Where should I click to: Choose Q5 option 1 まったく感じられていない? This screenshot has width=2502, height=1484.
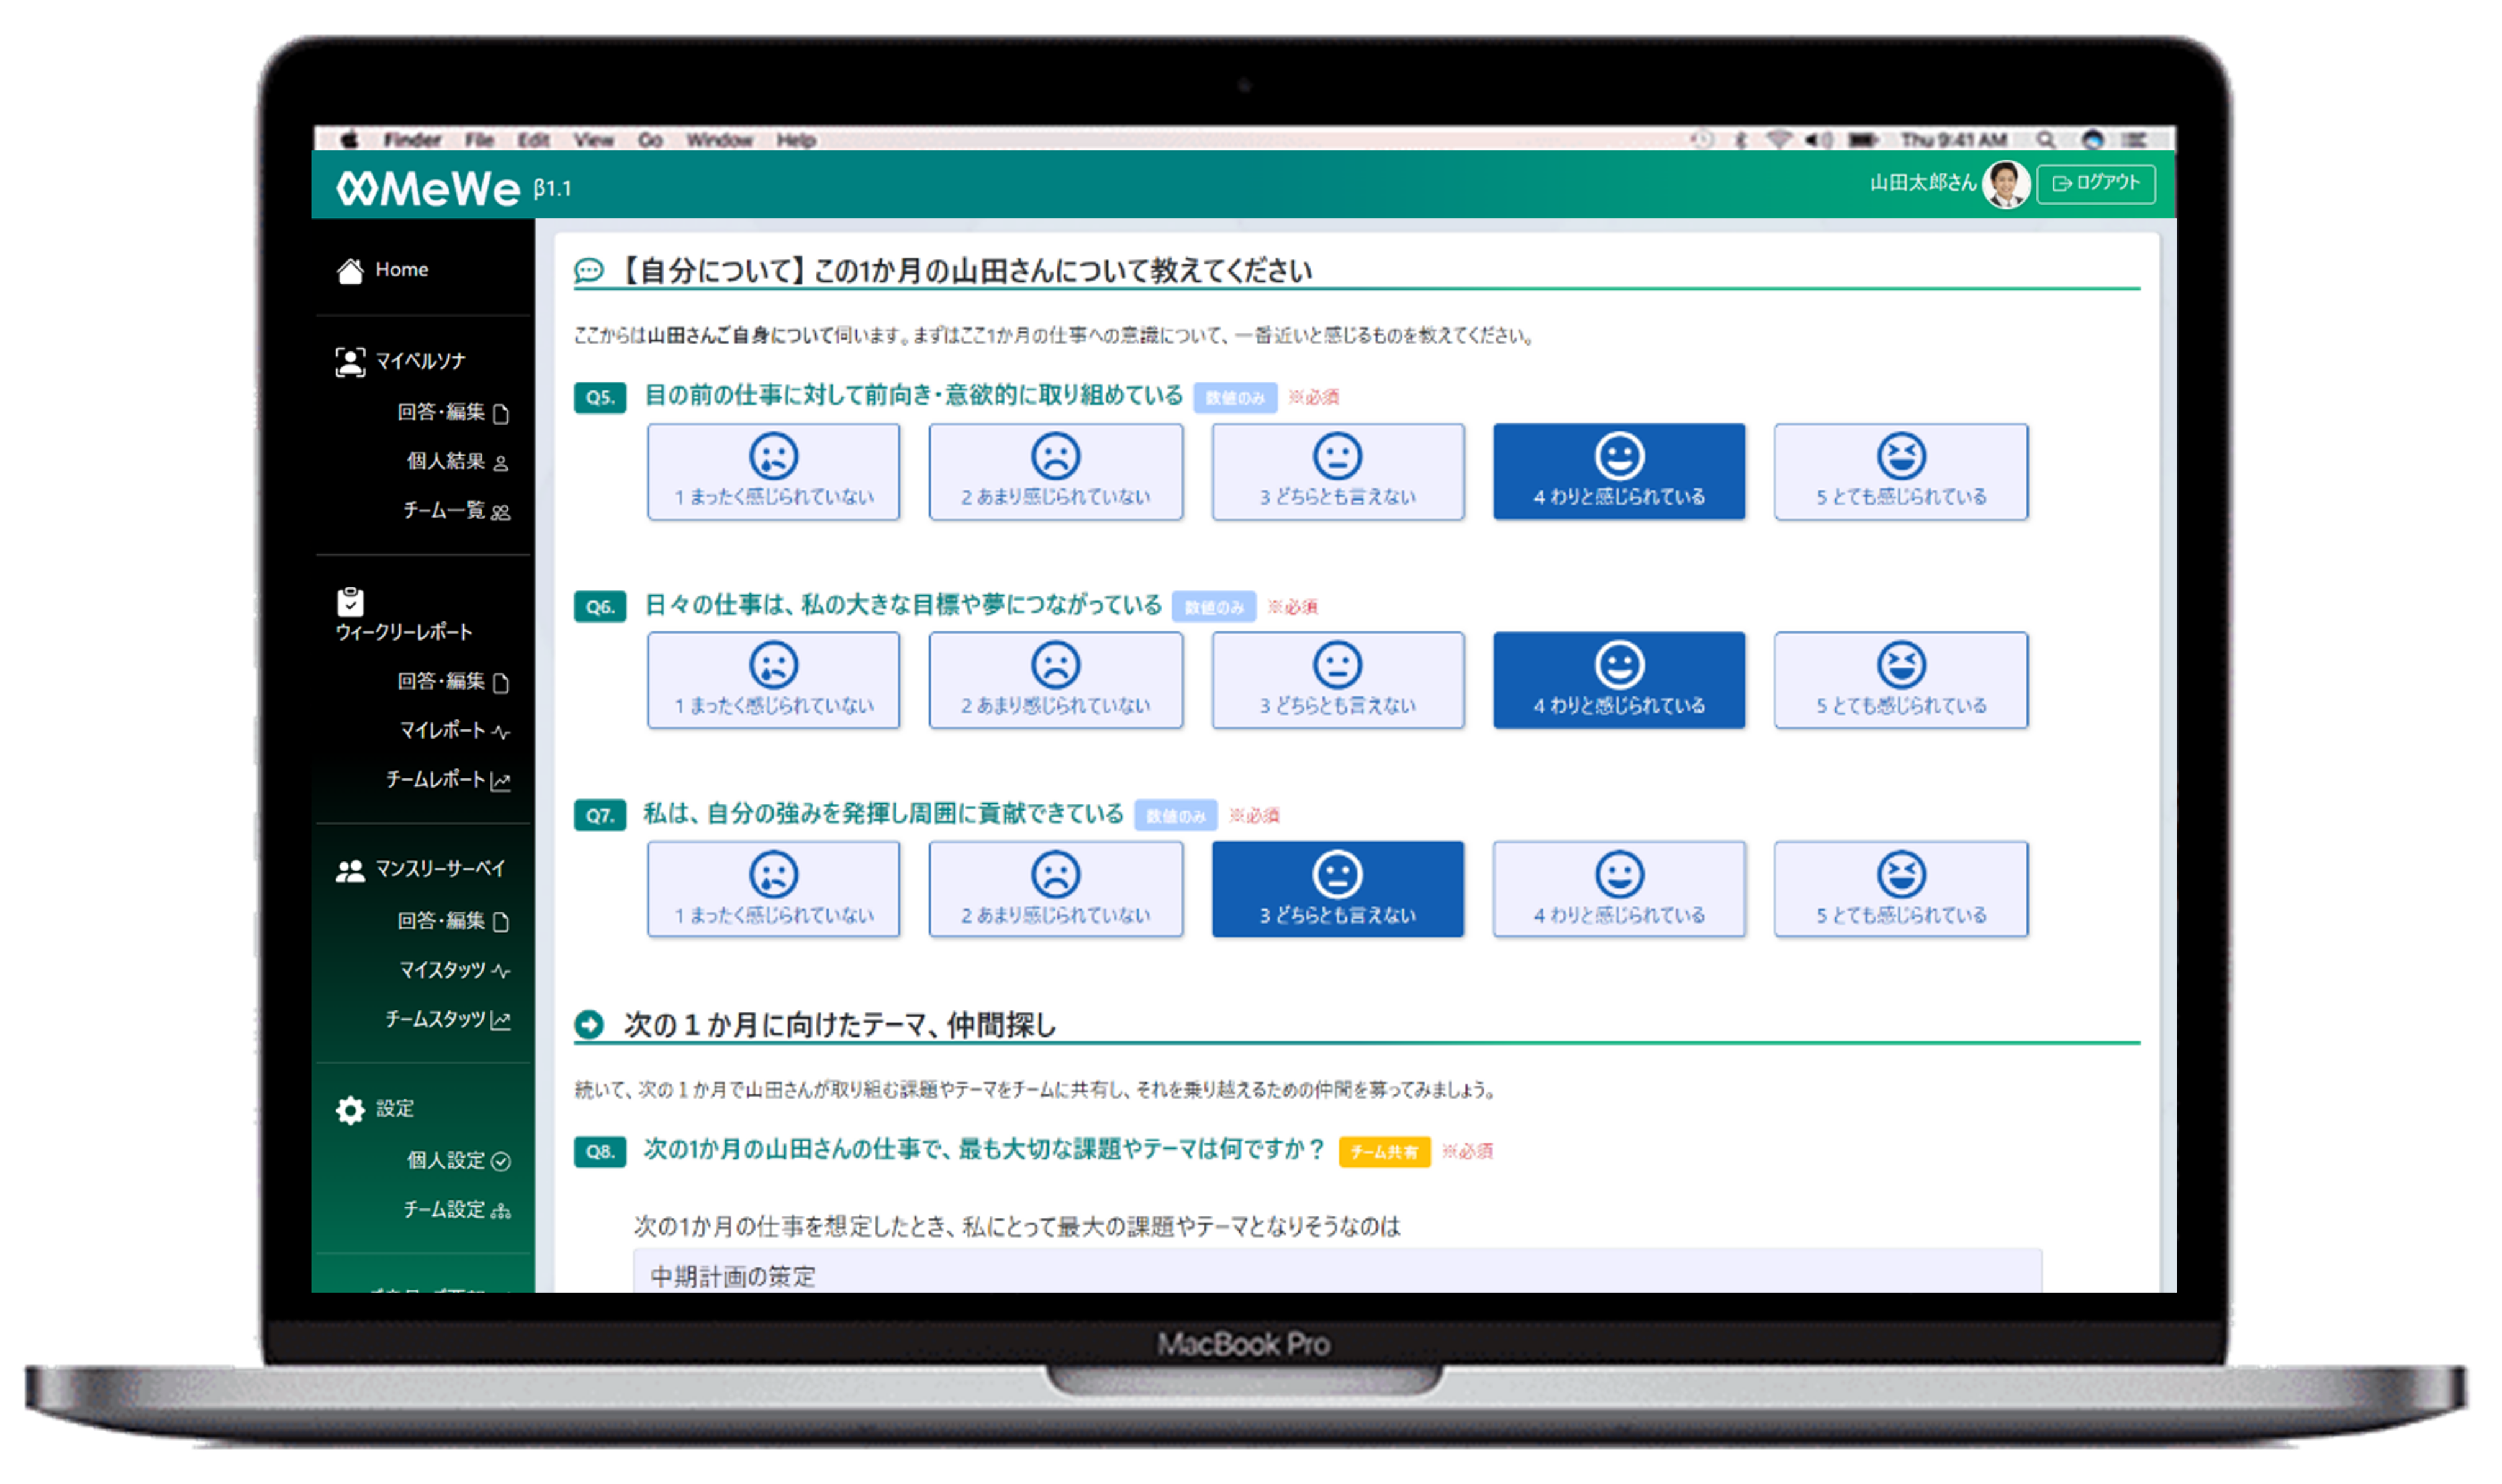point(773,472)
